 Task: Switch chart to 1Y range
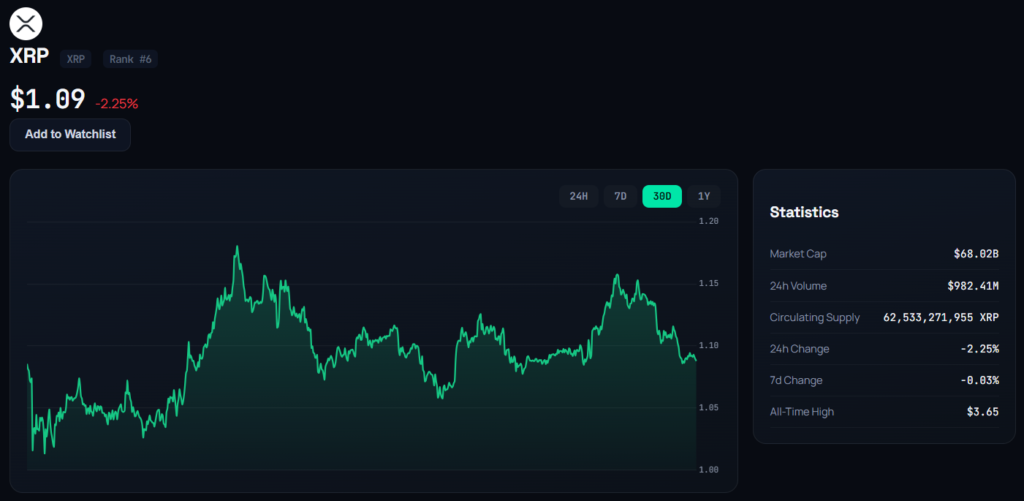pyautogui.click(x=703, y=196)
